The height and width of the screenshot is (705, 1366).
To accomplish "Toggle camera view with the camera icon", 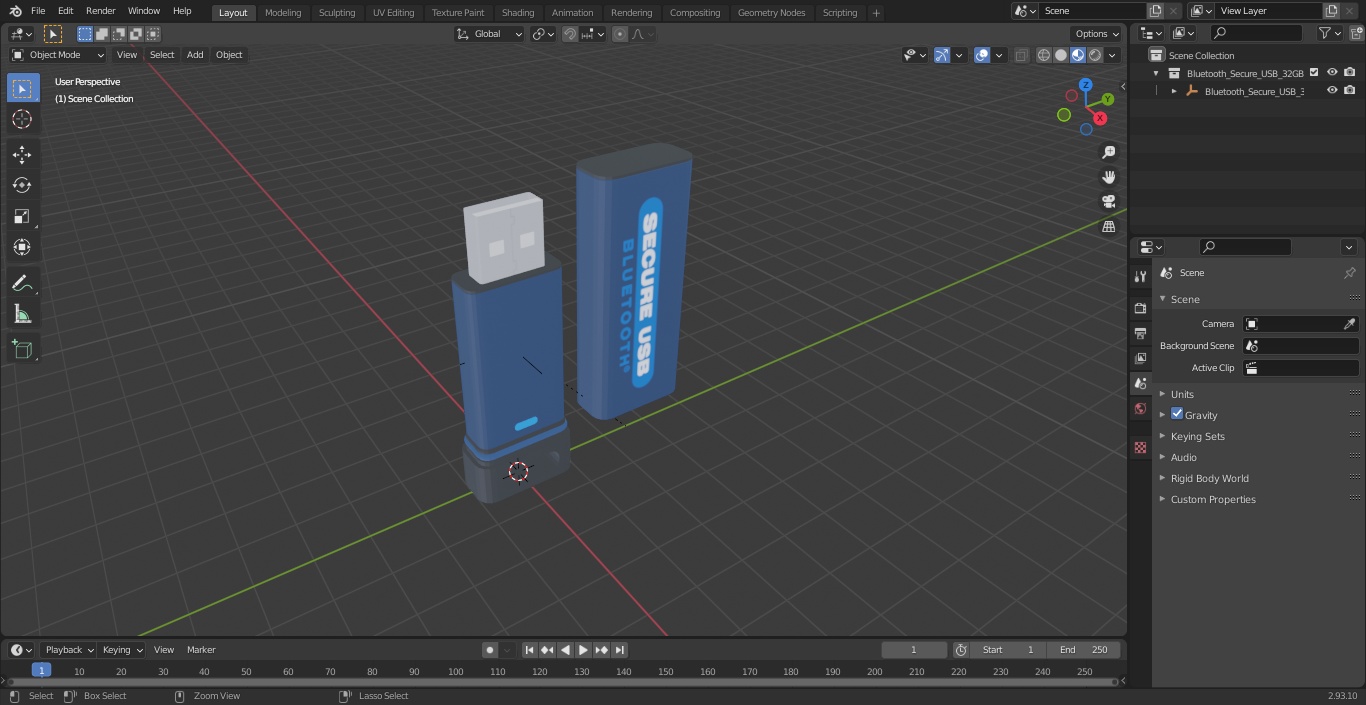I will point(1108,202).
